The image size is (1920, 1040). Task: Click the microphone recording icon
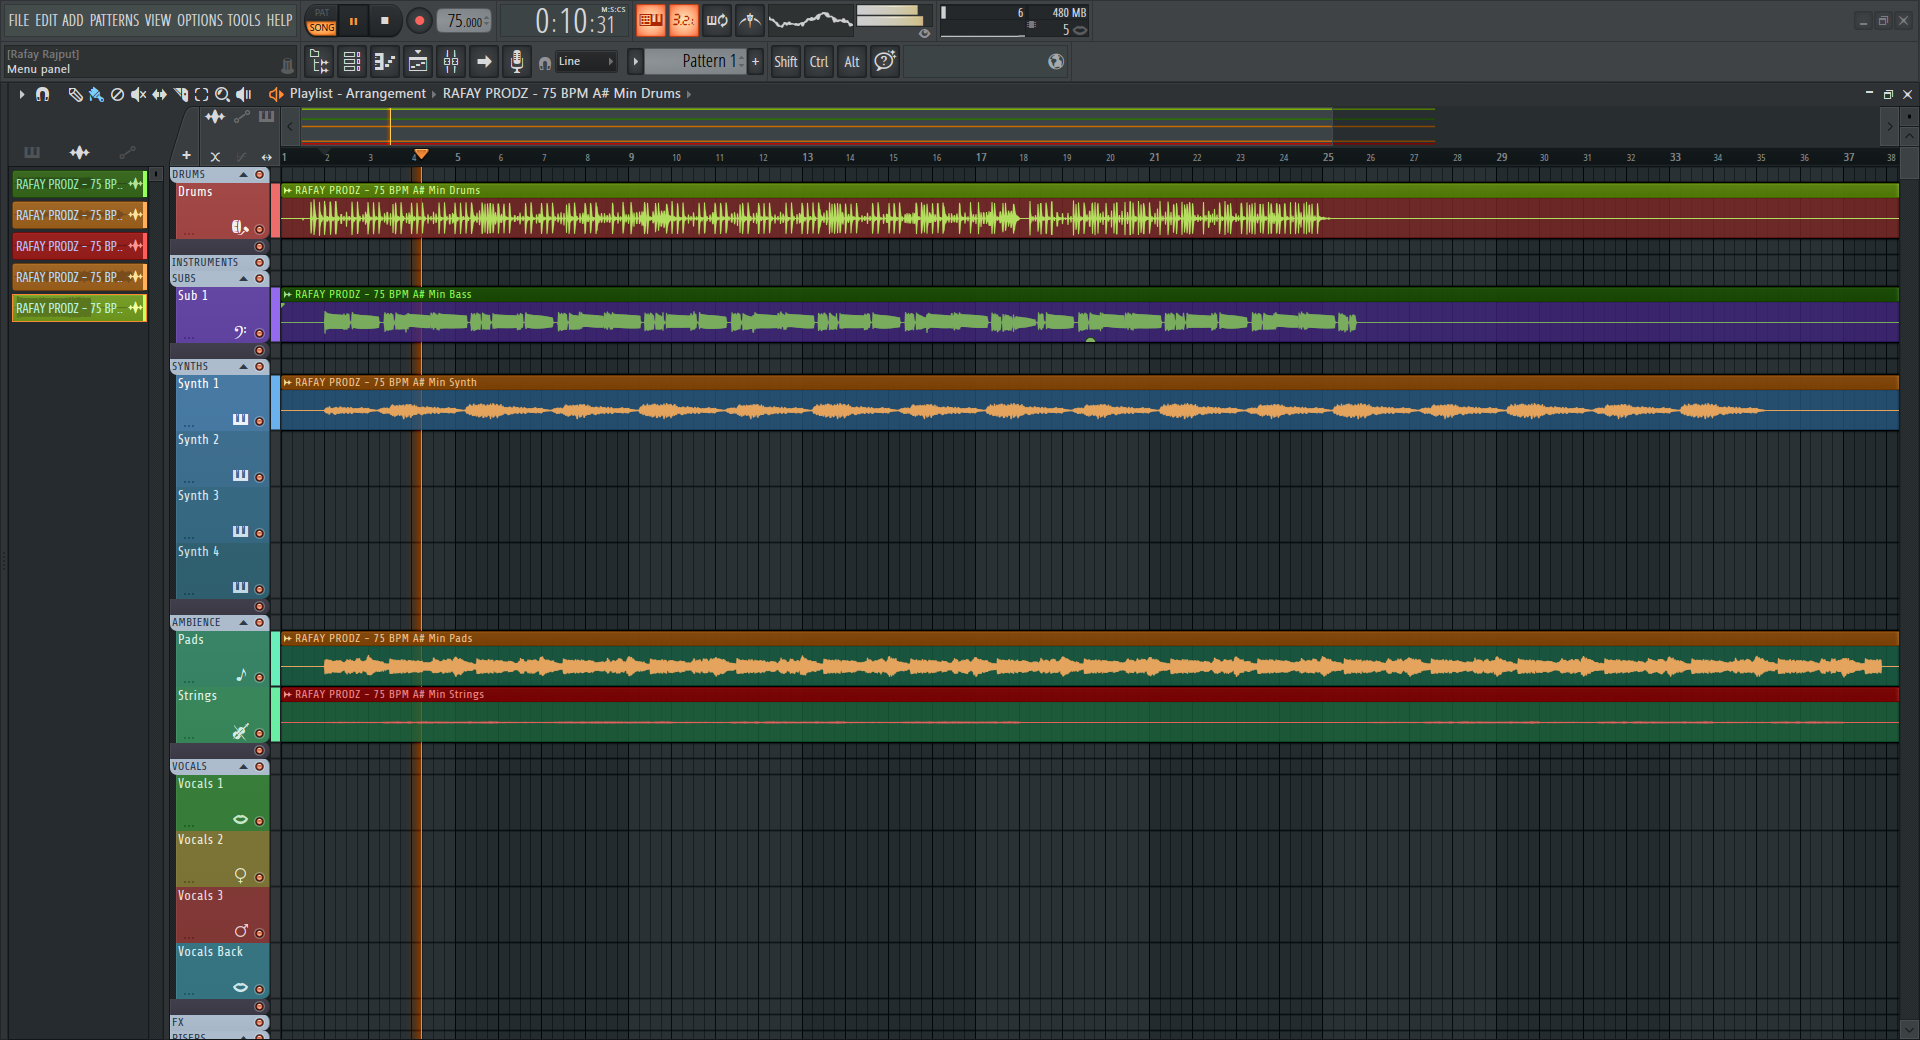(x=516, y=62)
